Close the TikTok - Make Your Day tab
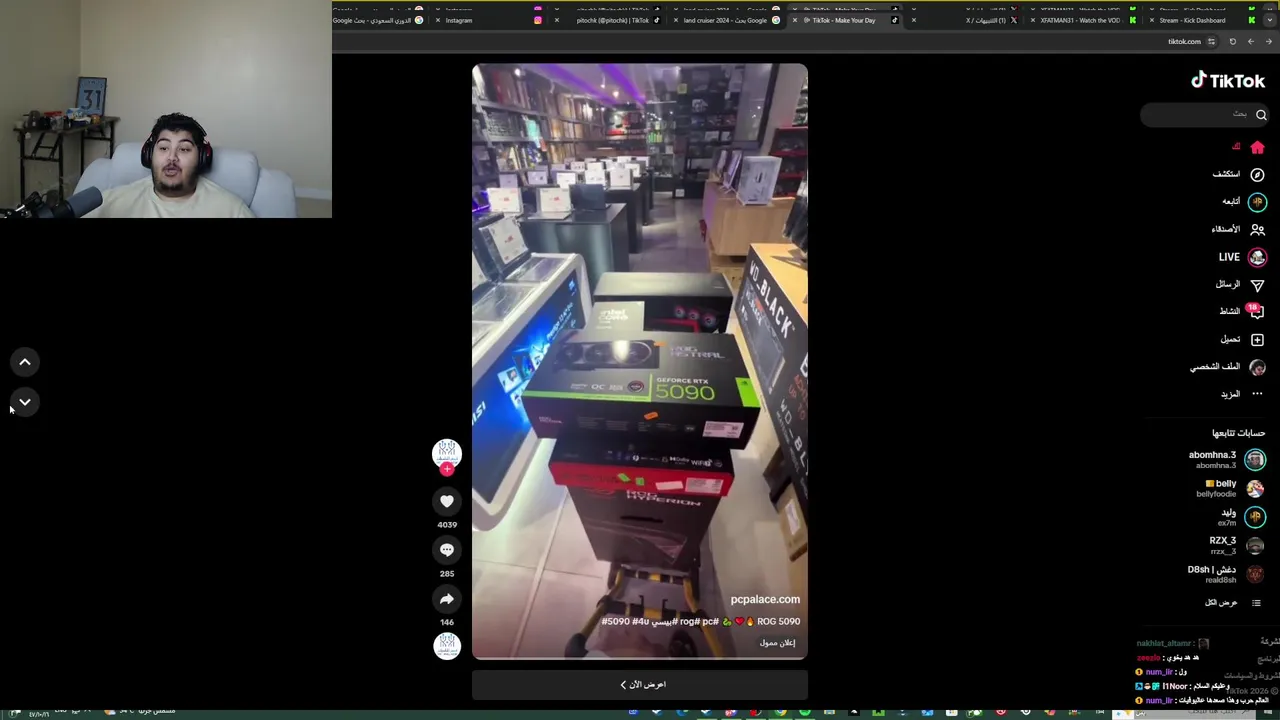The width and height of the screenshot is (1280, 720). tap(795, 20)
